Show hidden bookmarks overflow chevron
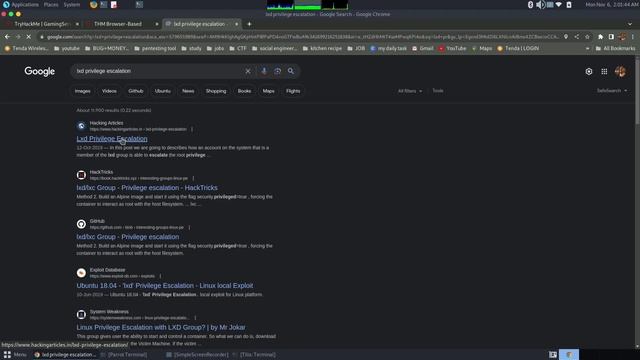The width and height of the screenshot is (640, 360). pos(587,49)
